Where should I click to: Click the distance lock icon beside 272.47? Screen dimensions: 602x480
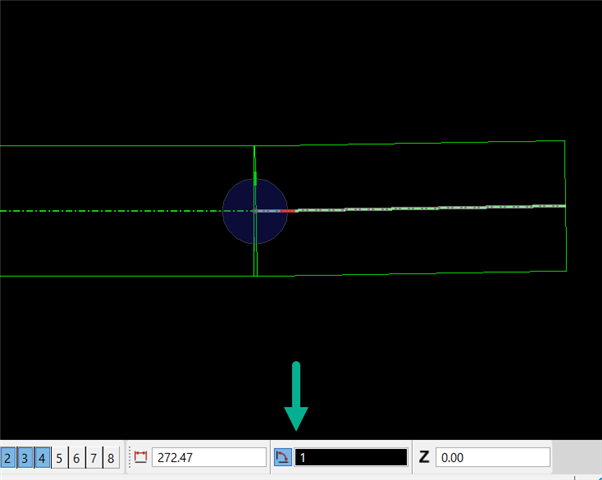click(141, 457)
